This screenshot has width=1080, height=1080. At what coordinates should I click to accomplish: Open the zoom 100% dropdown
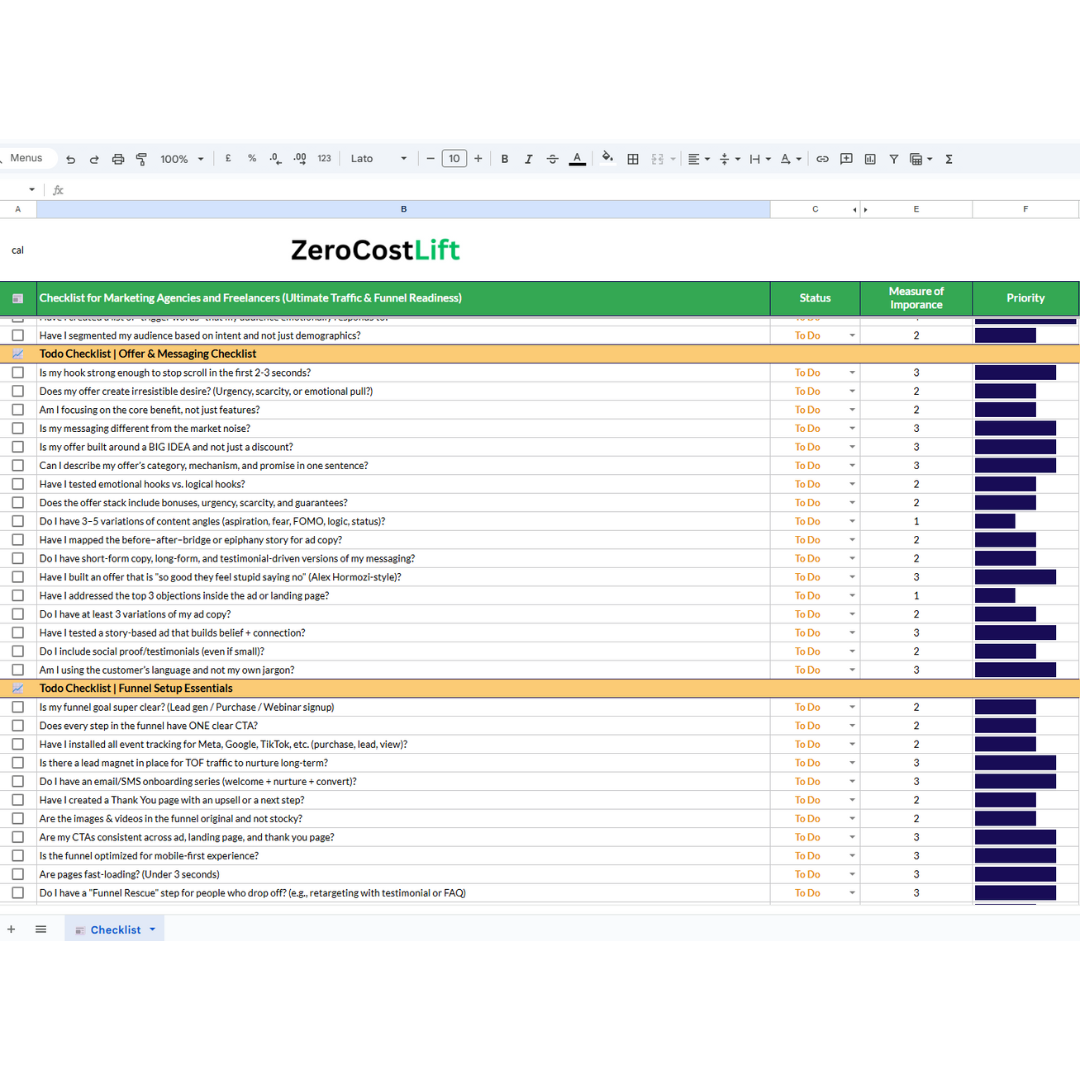point(181,159)
